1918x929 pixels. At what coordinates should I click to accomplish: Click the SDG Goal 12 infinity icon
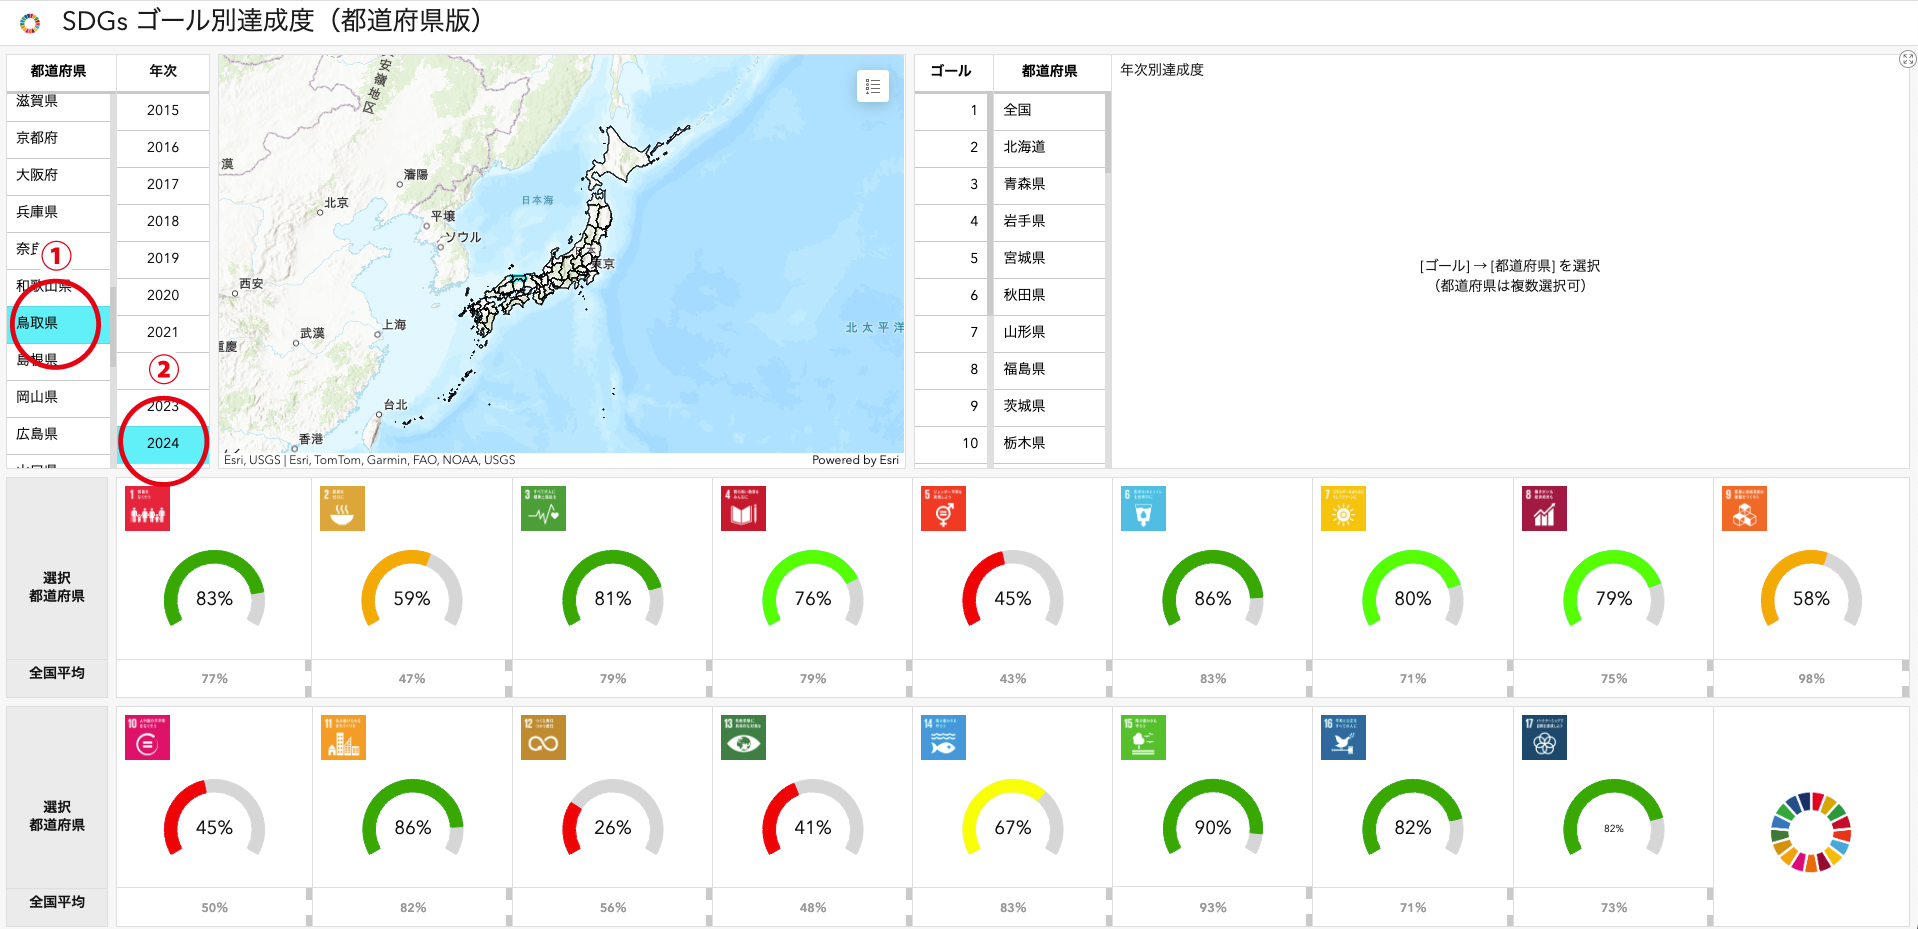click(543, 738)
